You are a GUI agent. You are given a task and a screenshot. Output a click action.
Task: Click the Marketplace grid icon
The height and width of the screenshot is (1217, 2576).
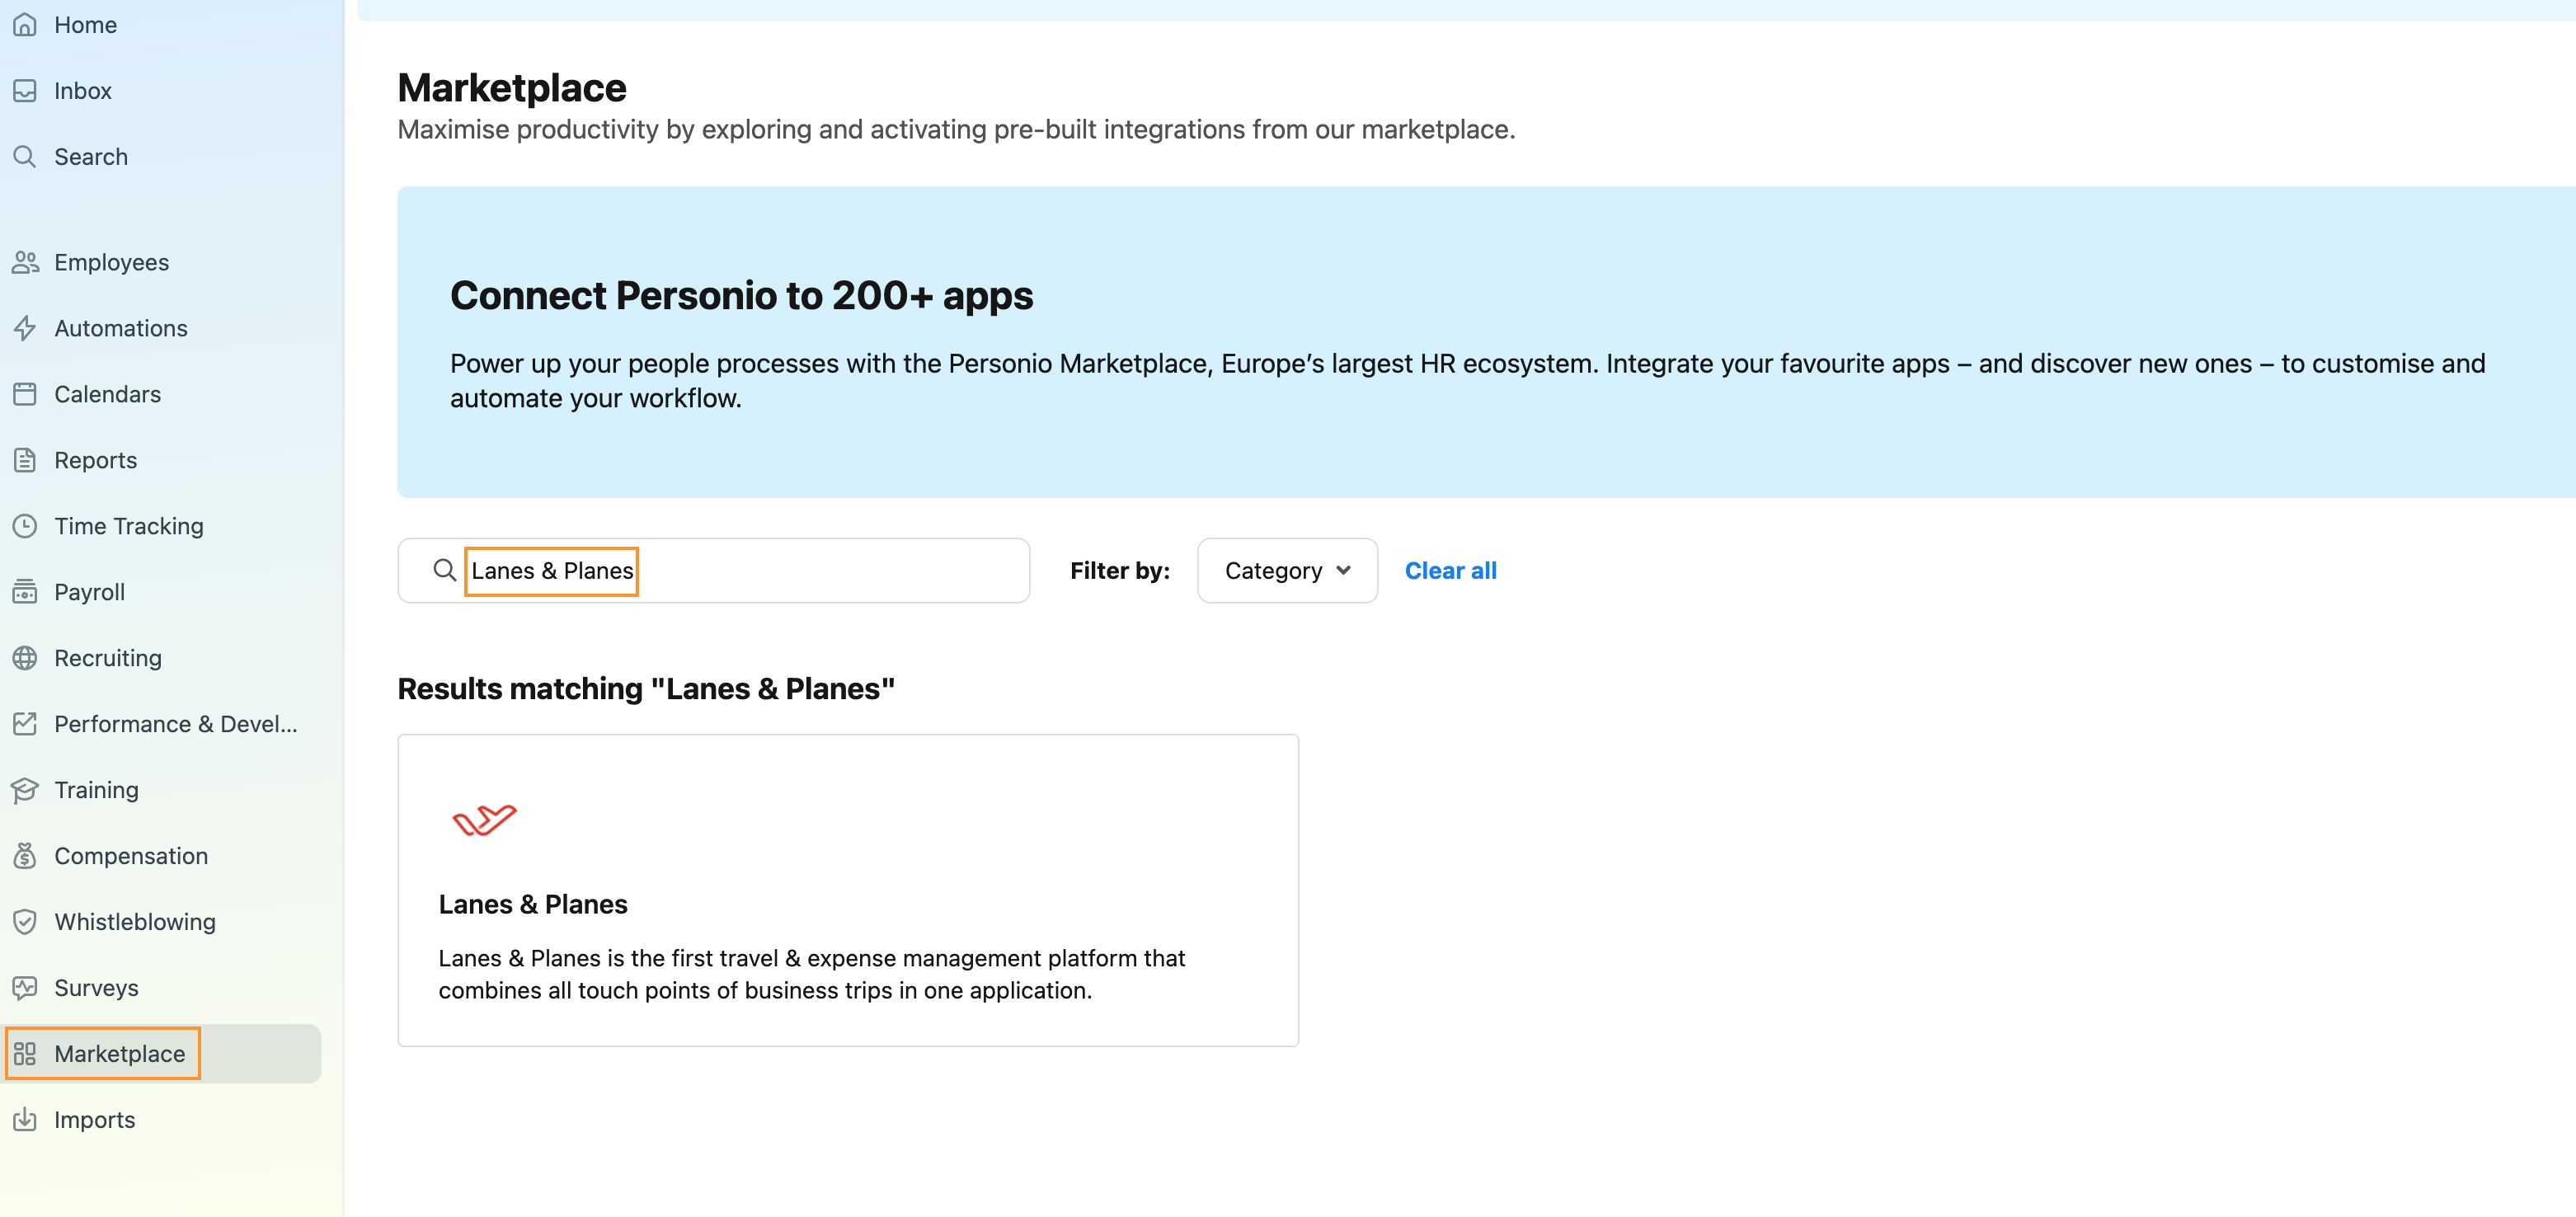pos(25,1054)
